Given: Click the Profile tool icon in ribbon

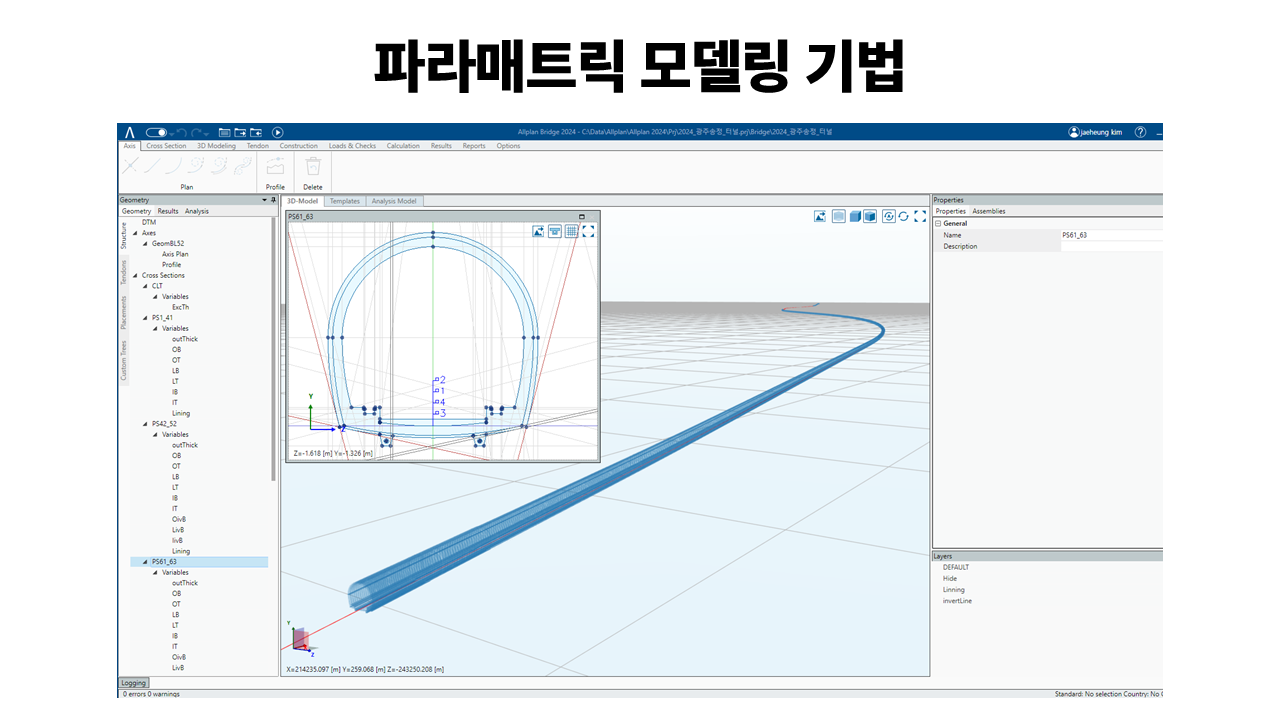Looking at the screenshot, I should tap(275, 168).
